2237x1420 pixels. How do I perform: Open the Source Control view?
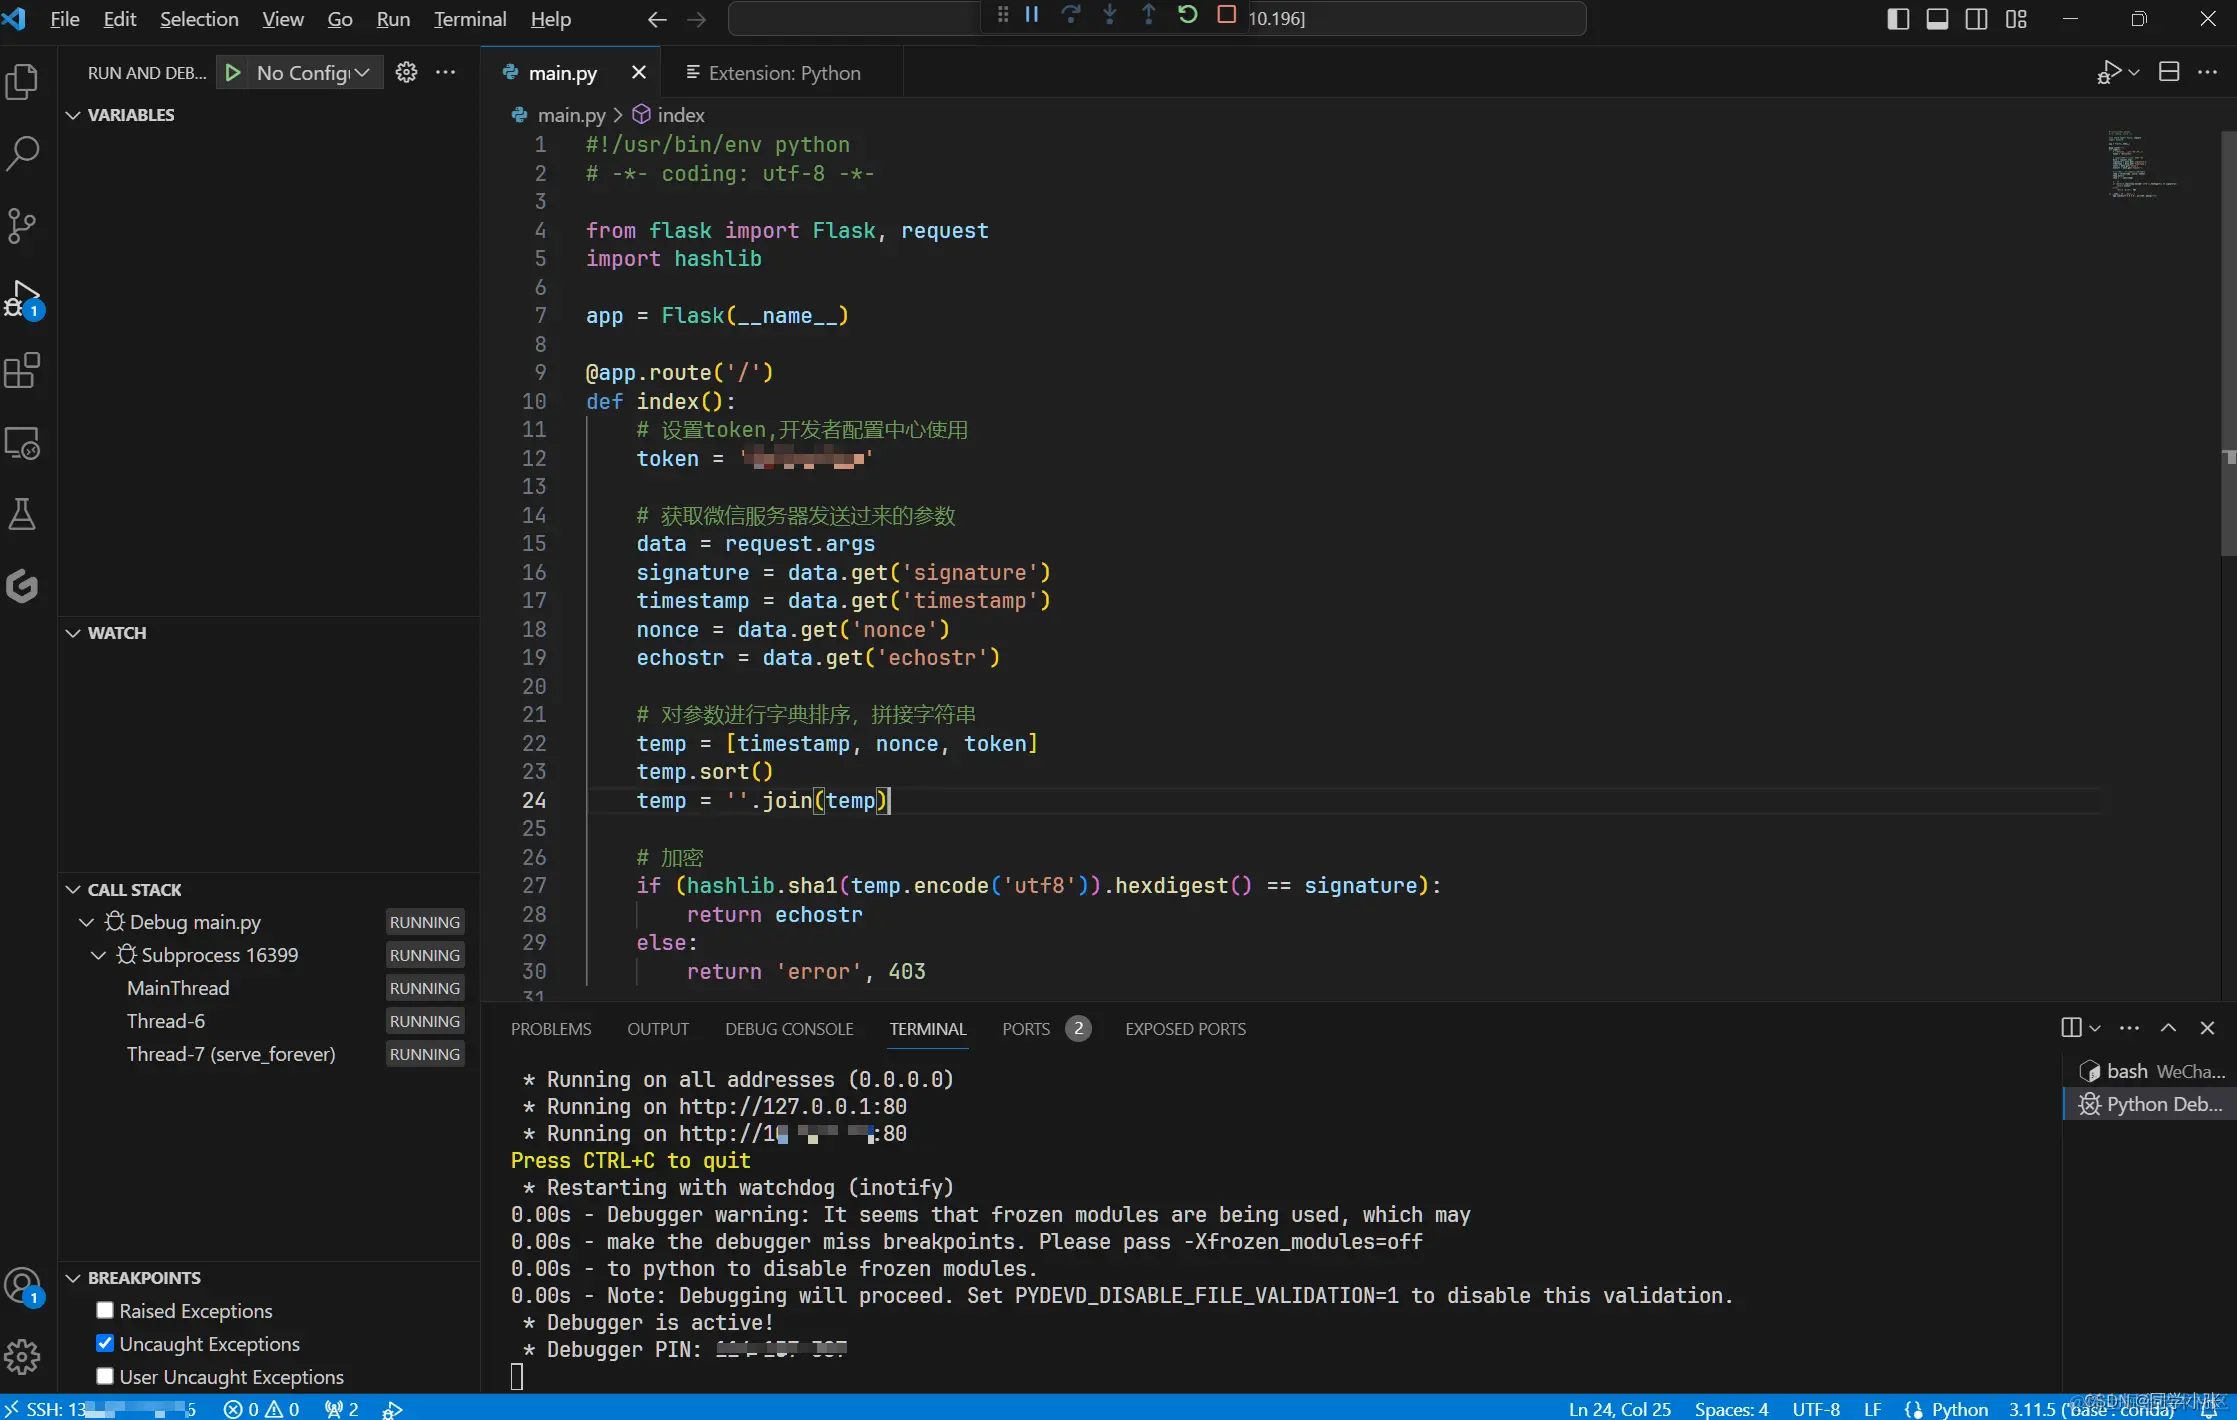tap(22, 225)
